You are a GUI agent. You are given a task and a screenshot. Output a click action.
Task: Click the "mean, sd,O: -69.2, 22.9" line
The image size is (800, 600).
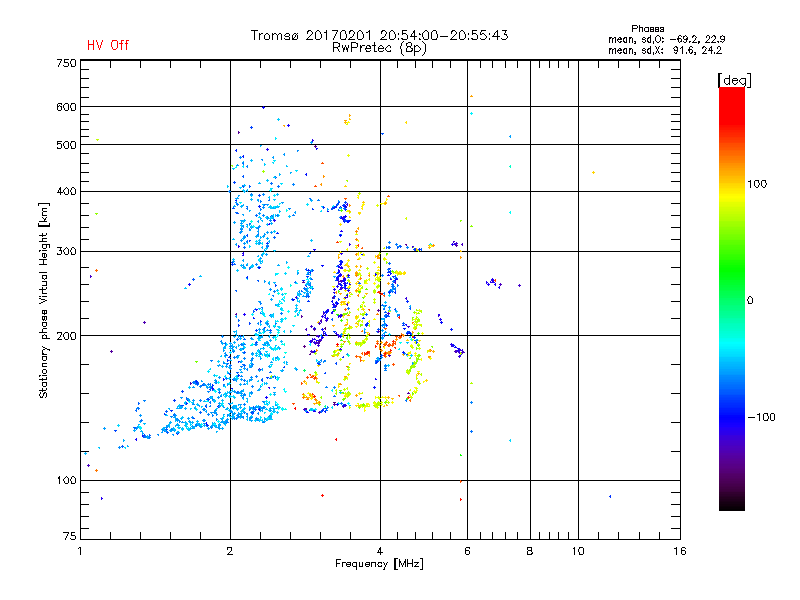pos(666,39)
